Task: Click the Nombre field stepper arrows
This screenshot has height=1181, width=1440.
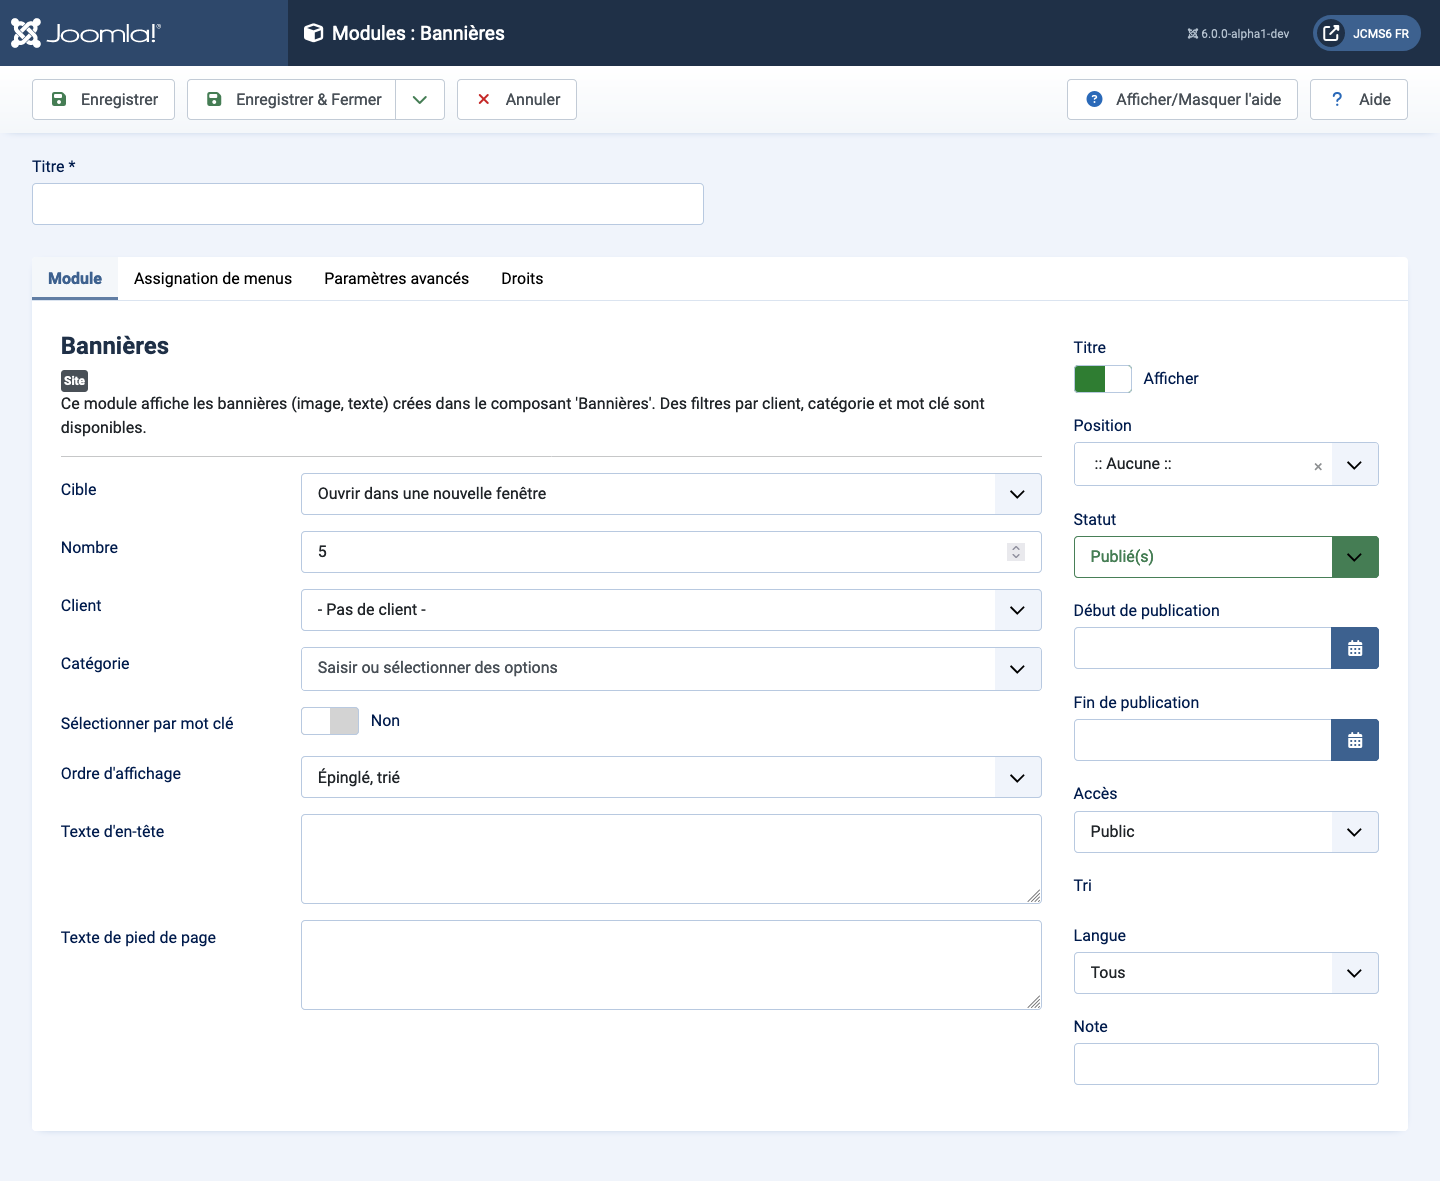Action: coord(1016,552)
